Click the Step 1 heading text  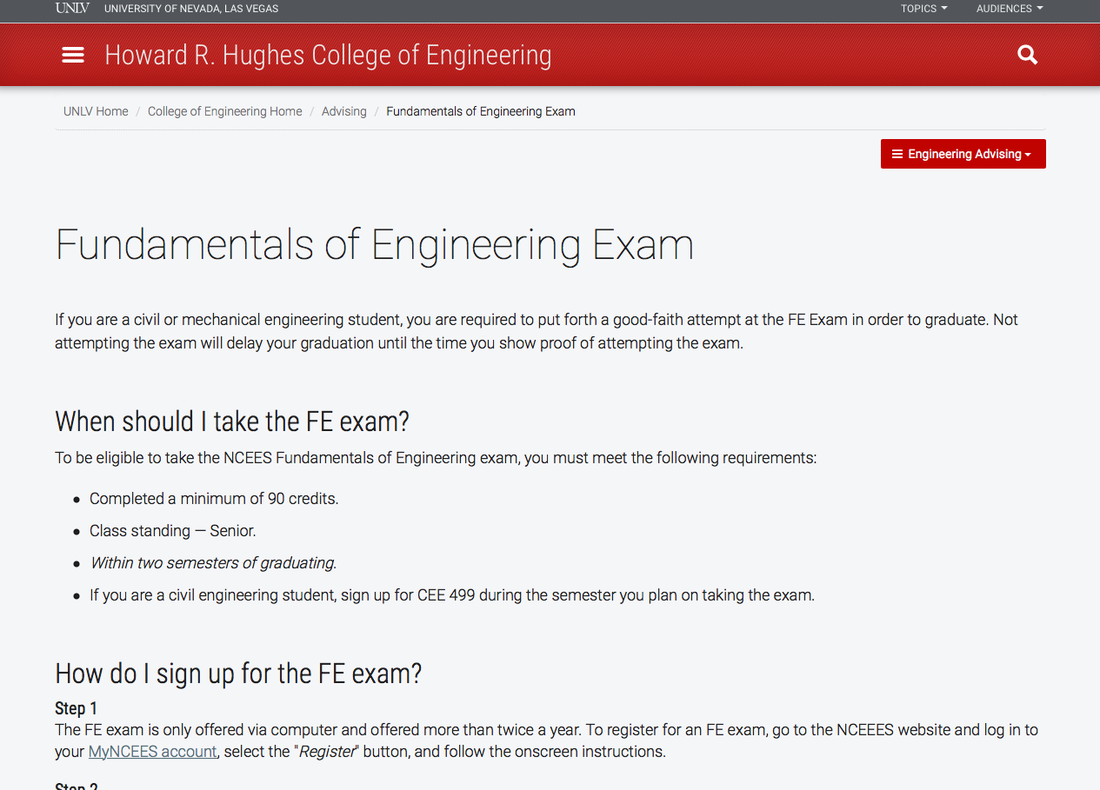pos(76,707)
